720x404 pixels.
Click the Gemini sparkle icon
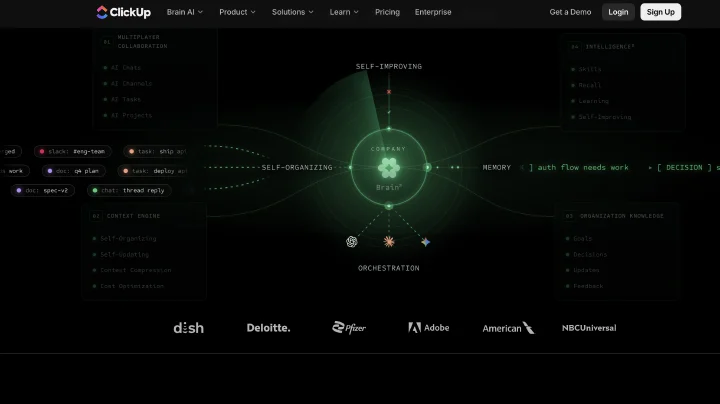[x=426, y=242]
